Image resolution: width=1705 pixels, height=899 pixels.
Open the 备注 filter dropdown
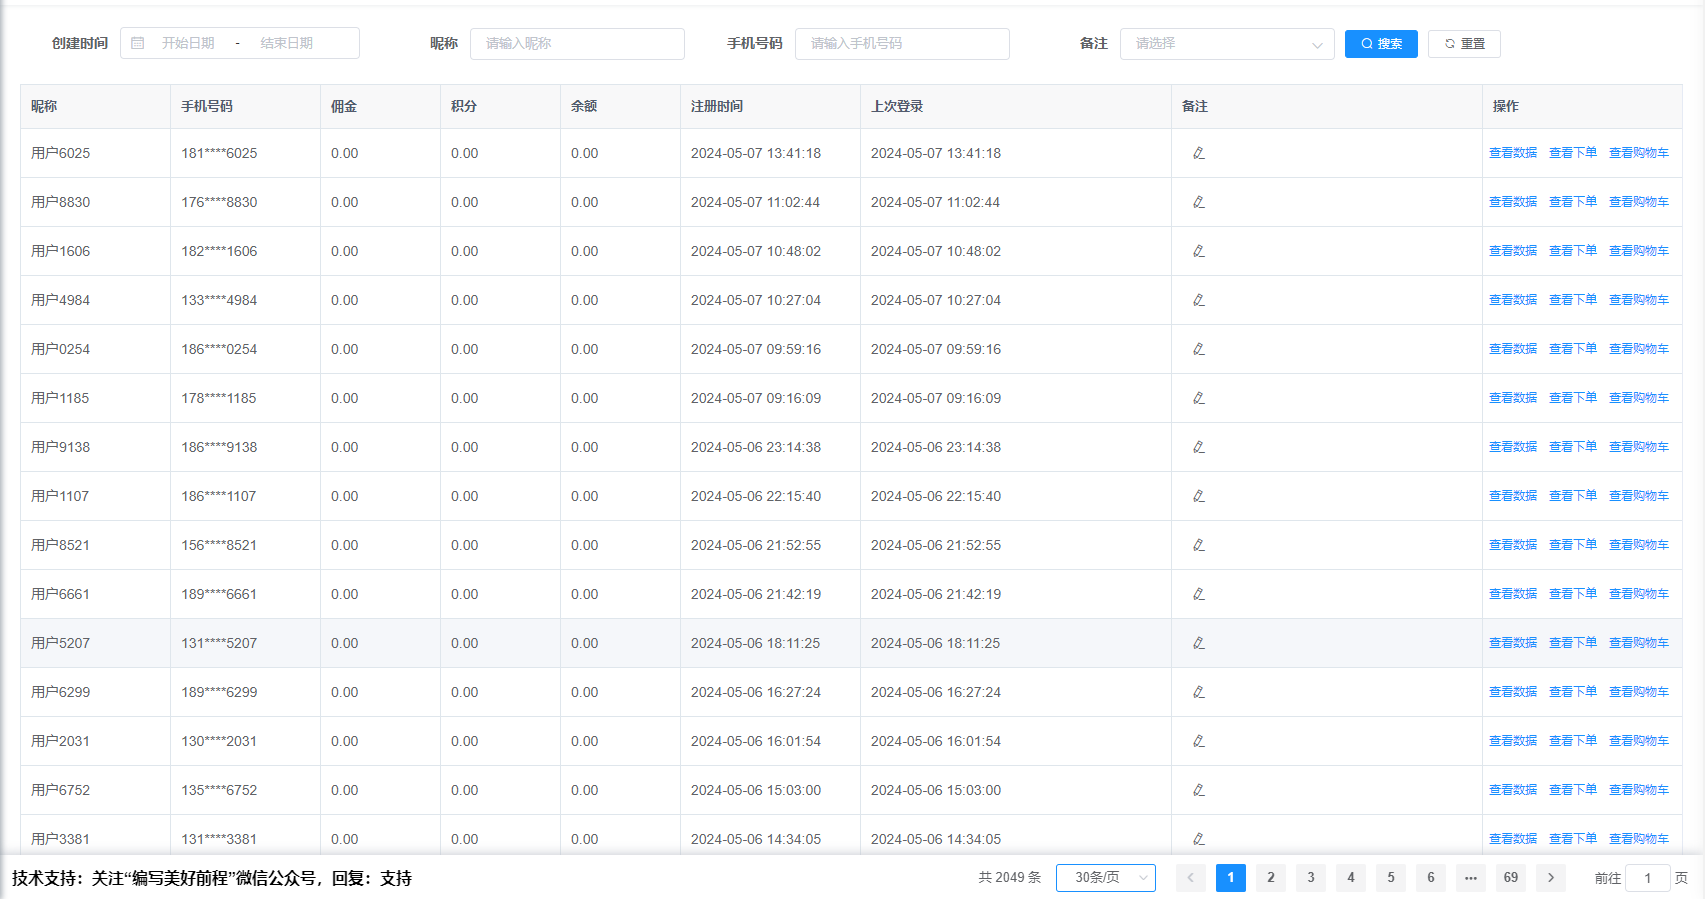[x=1226, y=44]
